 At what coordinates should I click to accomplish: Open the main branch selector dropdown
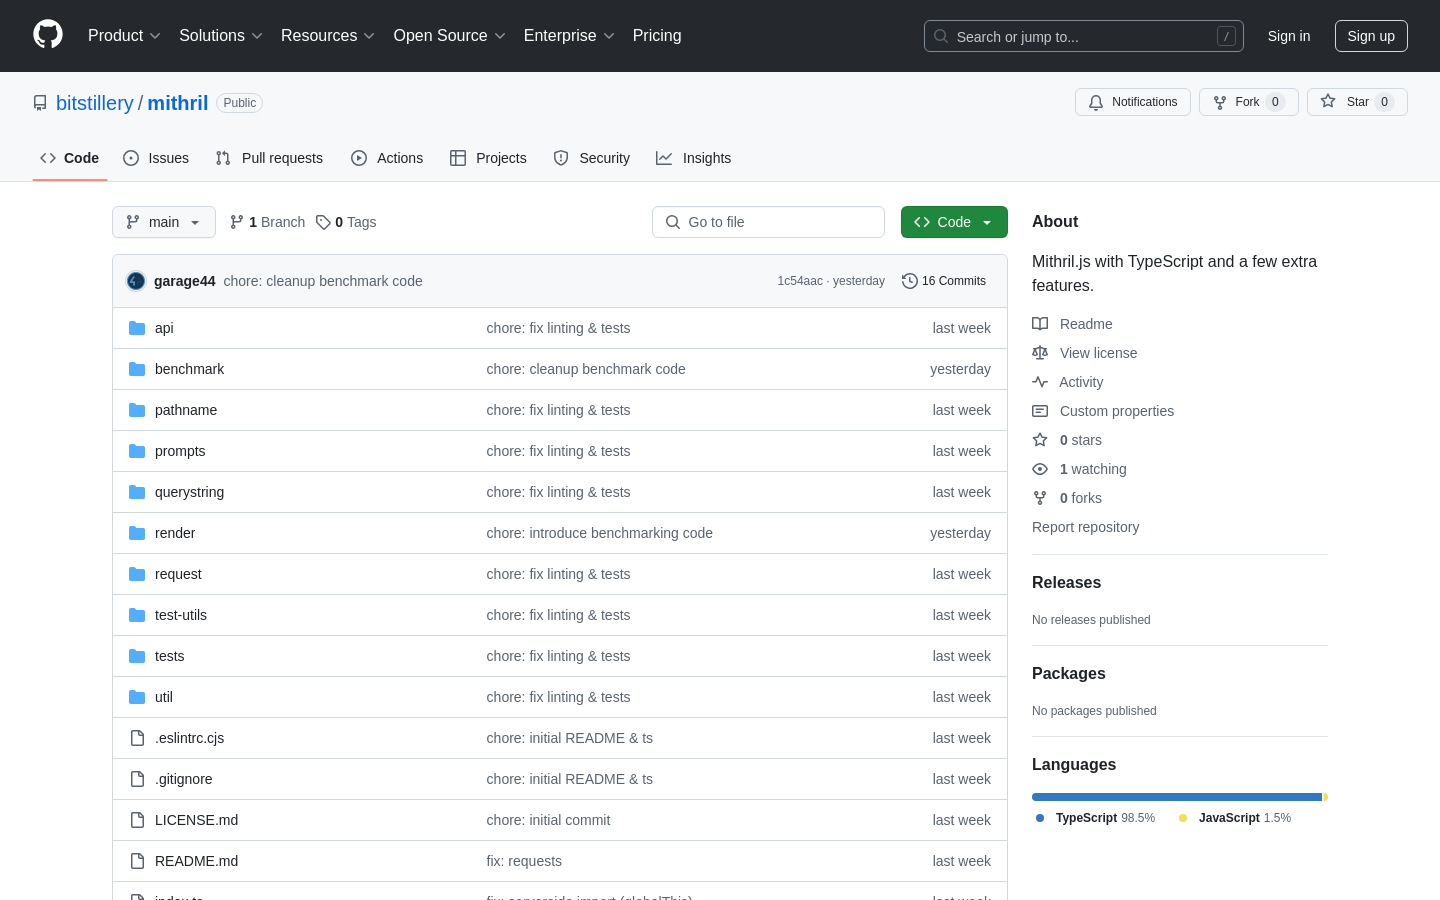click(x=164, y=222)
